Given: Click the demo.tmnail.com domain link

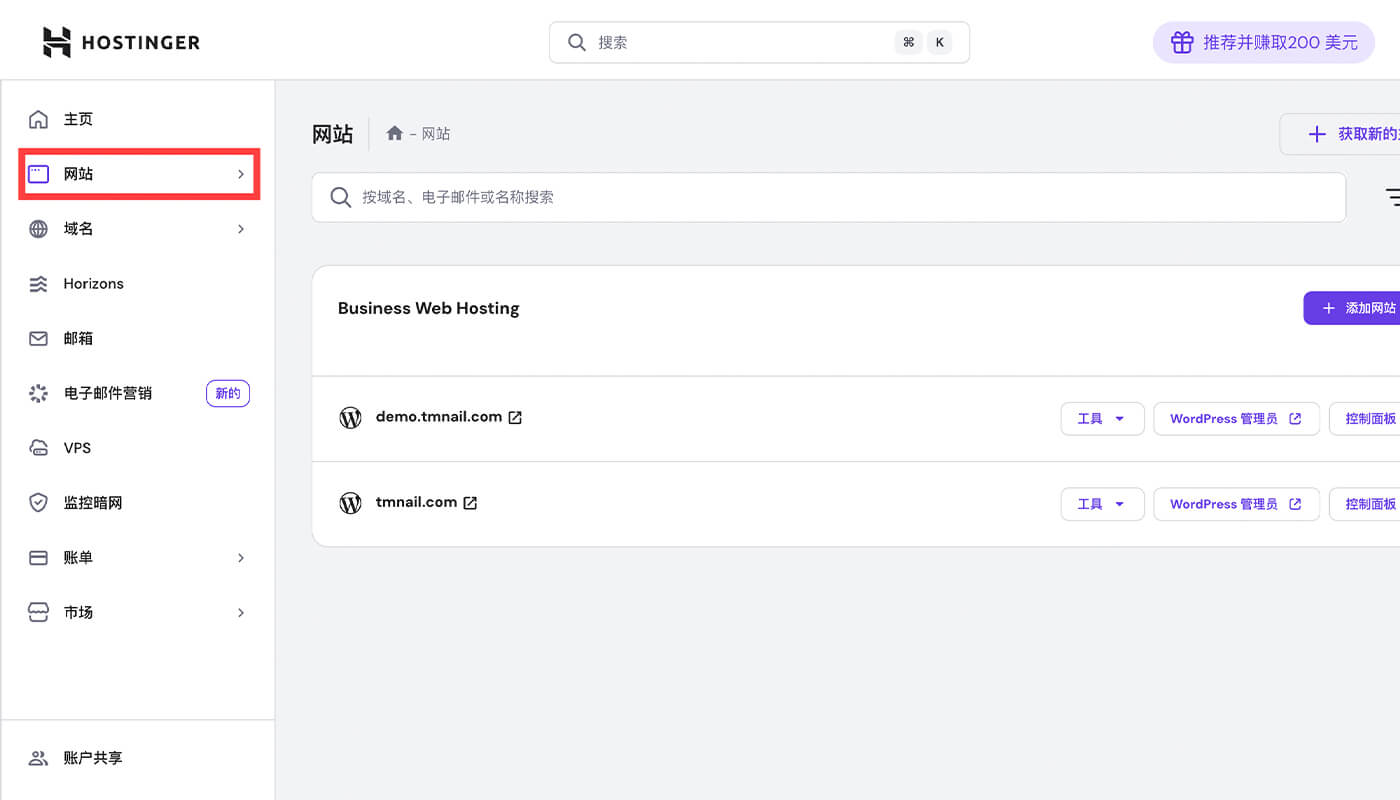Looking at the screenshot, I should click(439, 417).
